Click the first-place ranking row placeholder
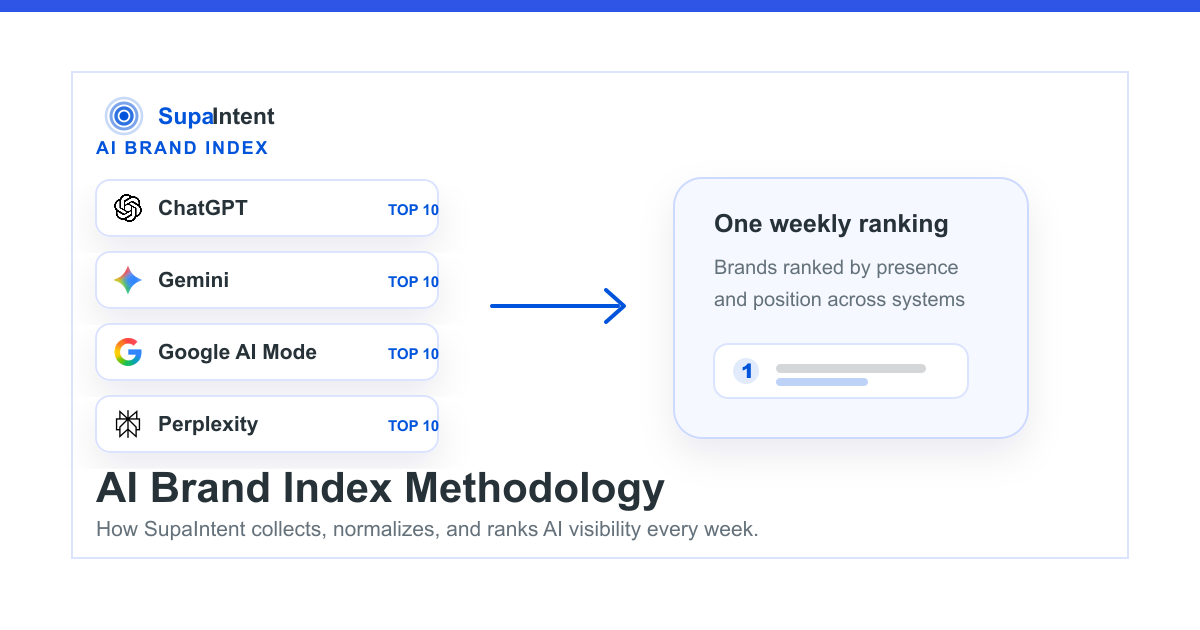The width and height of the screenshot is (1200, 630). pyautogui.click(x=841, y=371)
